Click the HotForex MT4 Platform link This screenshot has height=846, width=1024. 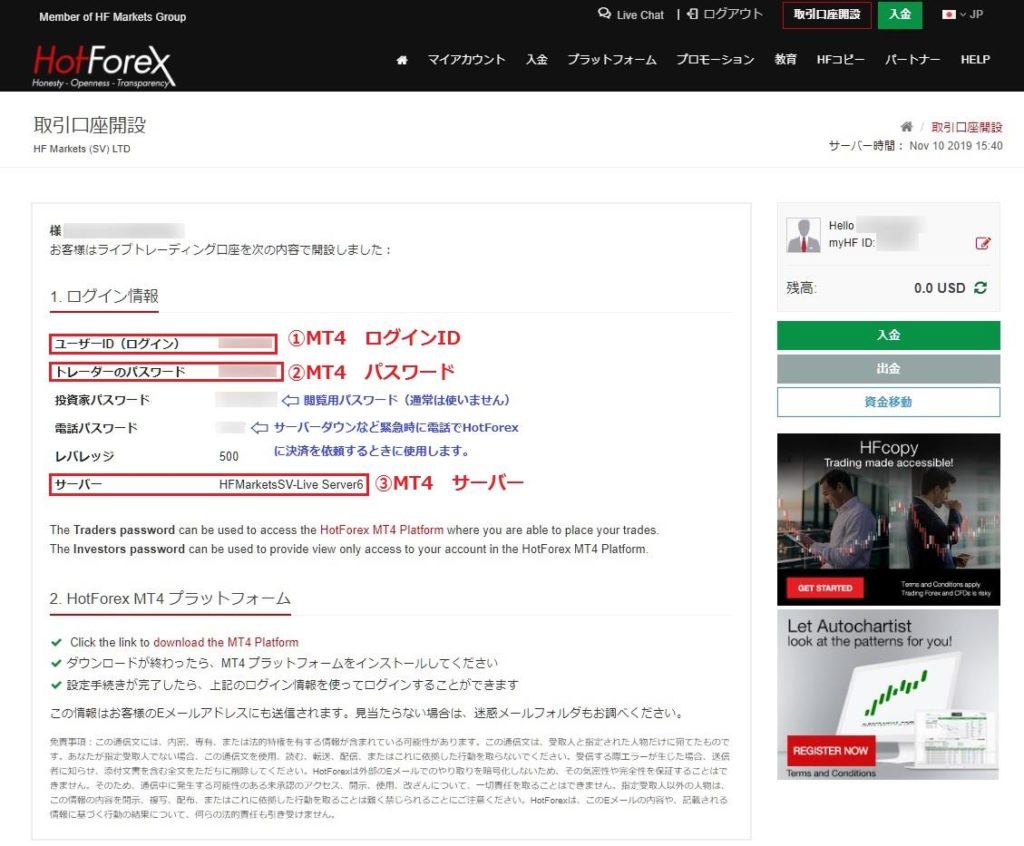point(381,530)
